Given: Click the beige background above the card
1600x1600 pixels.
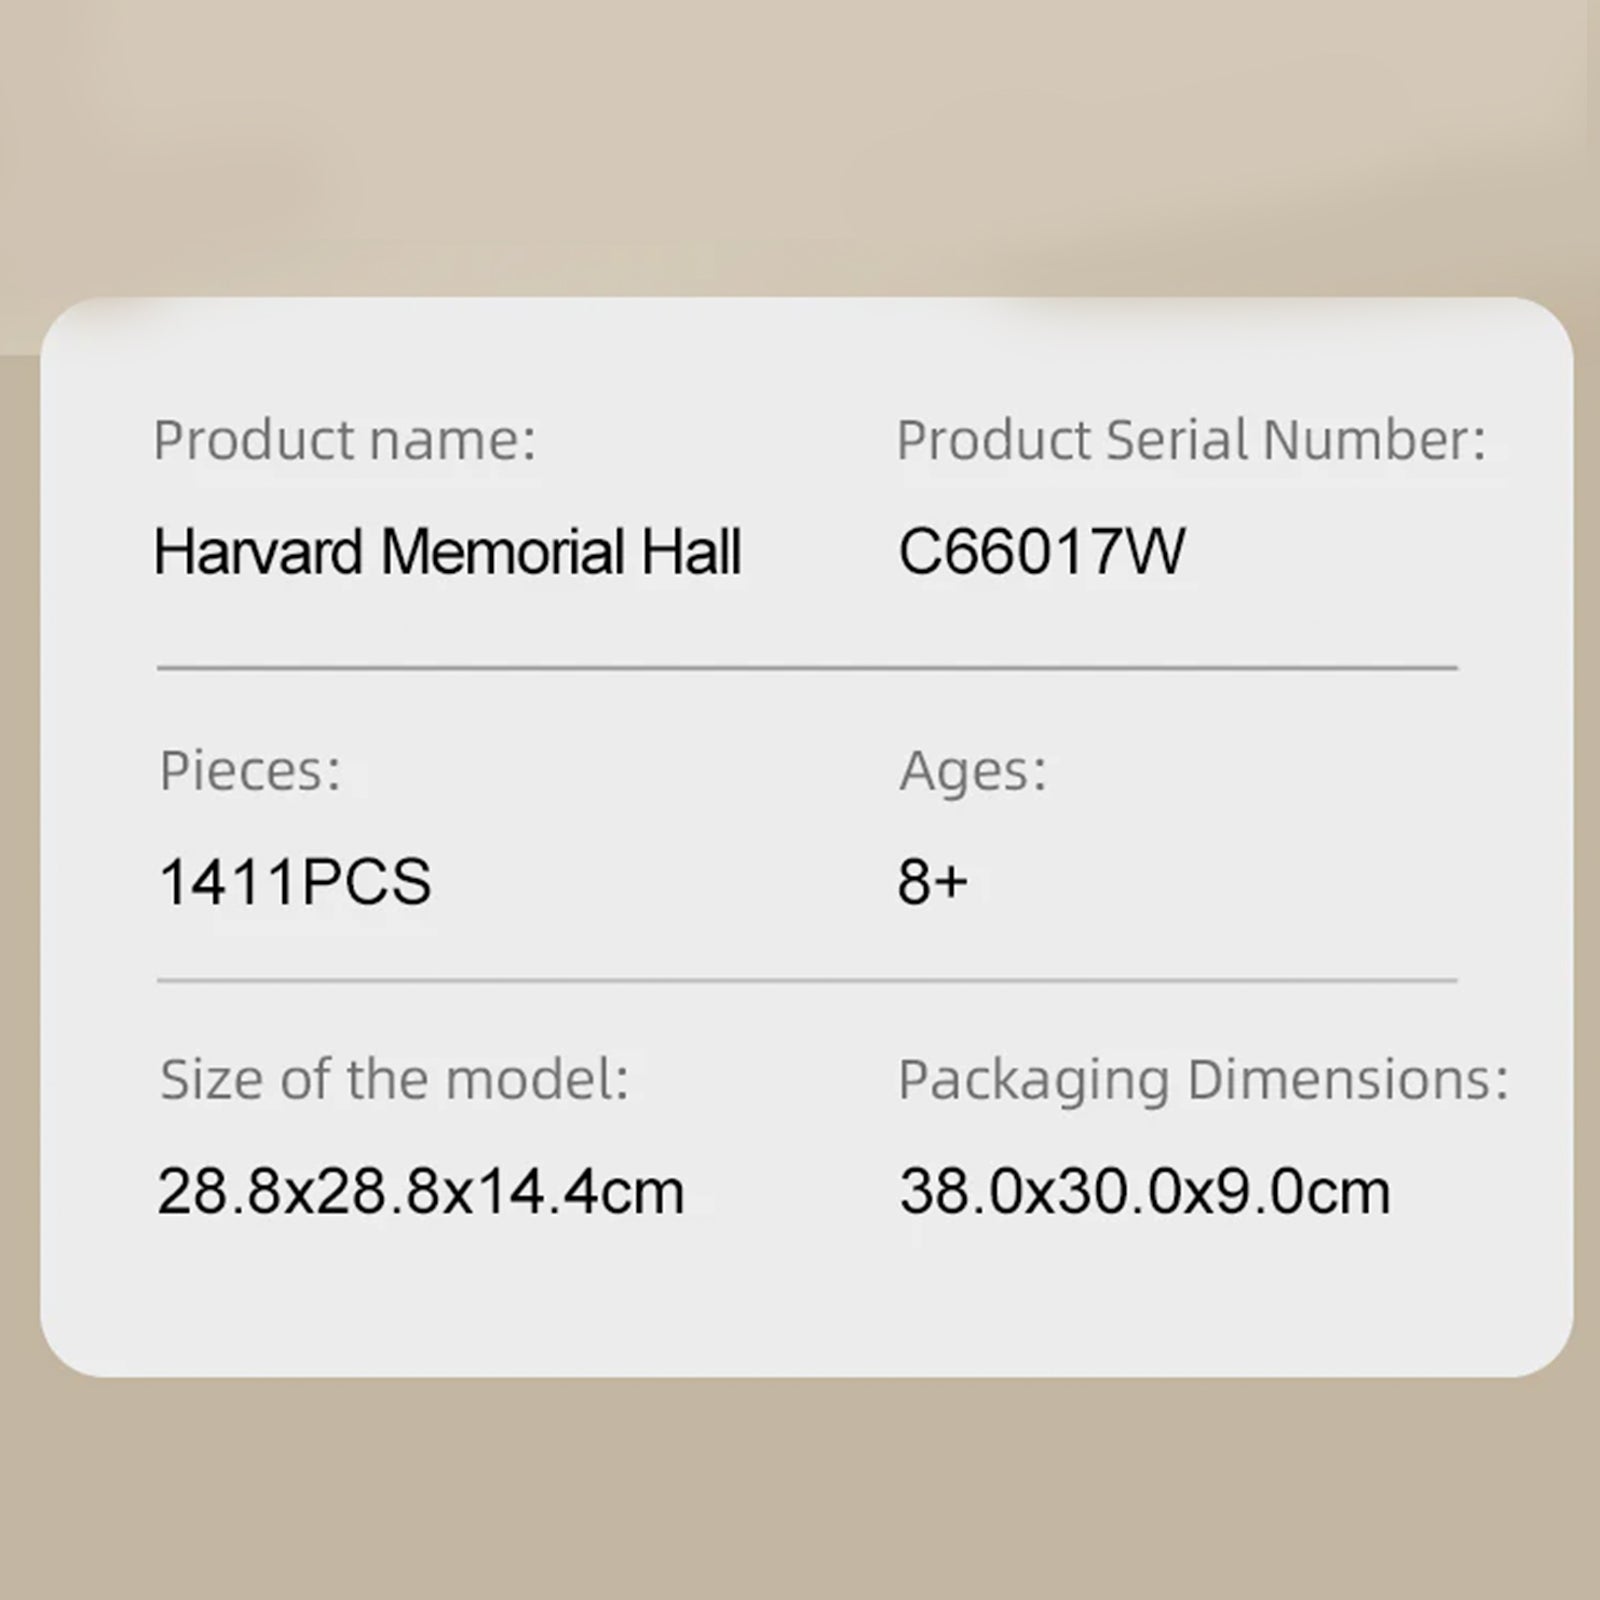Looking at the screenshot, I should click(x=800, y=150).
